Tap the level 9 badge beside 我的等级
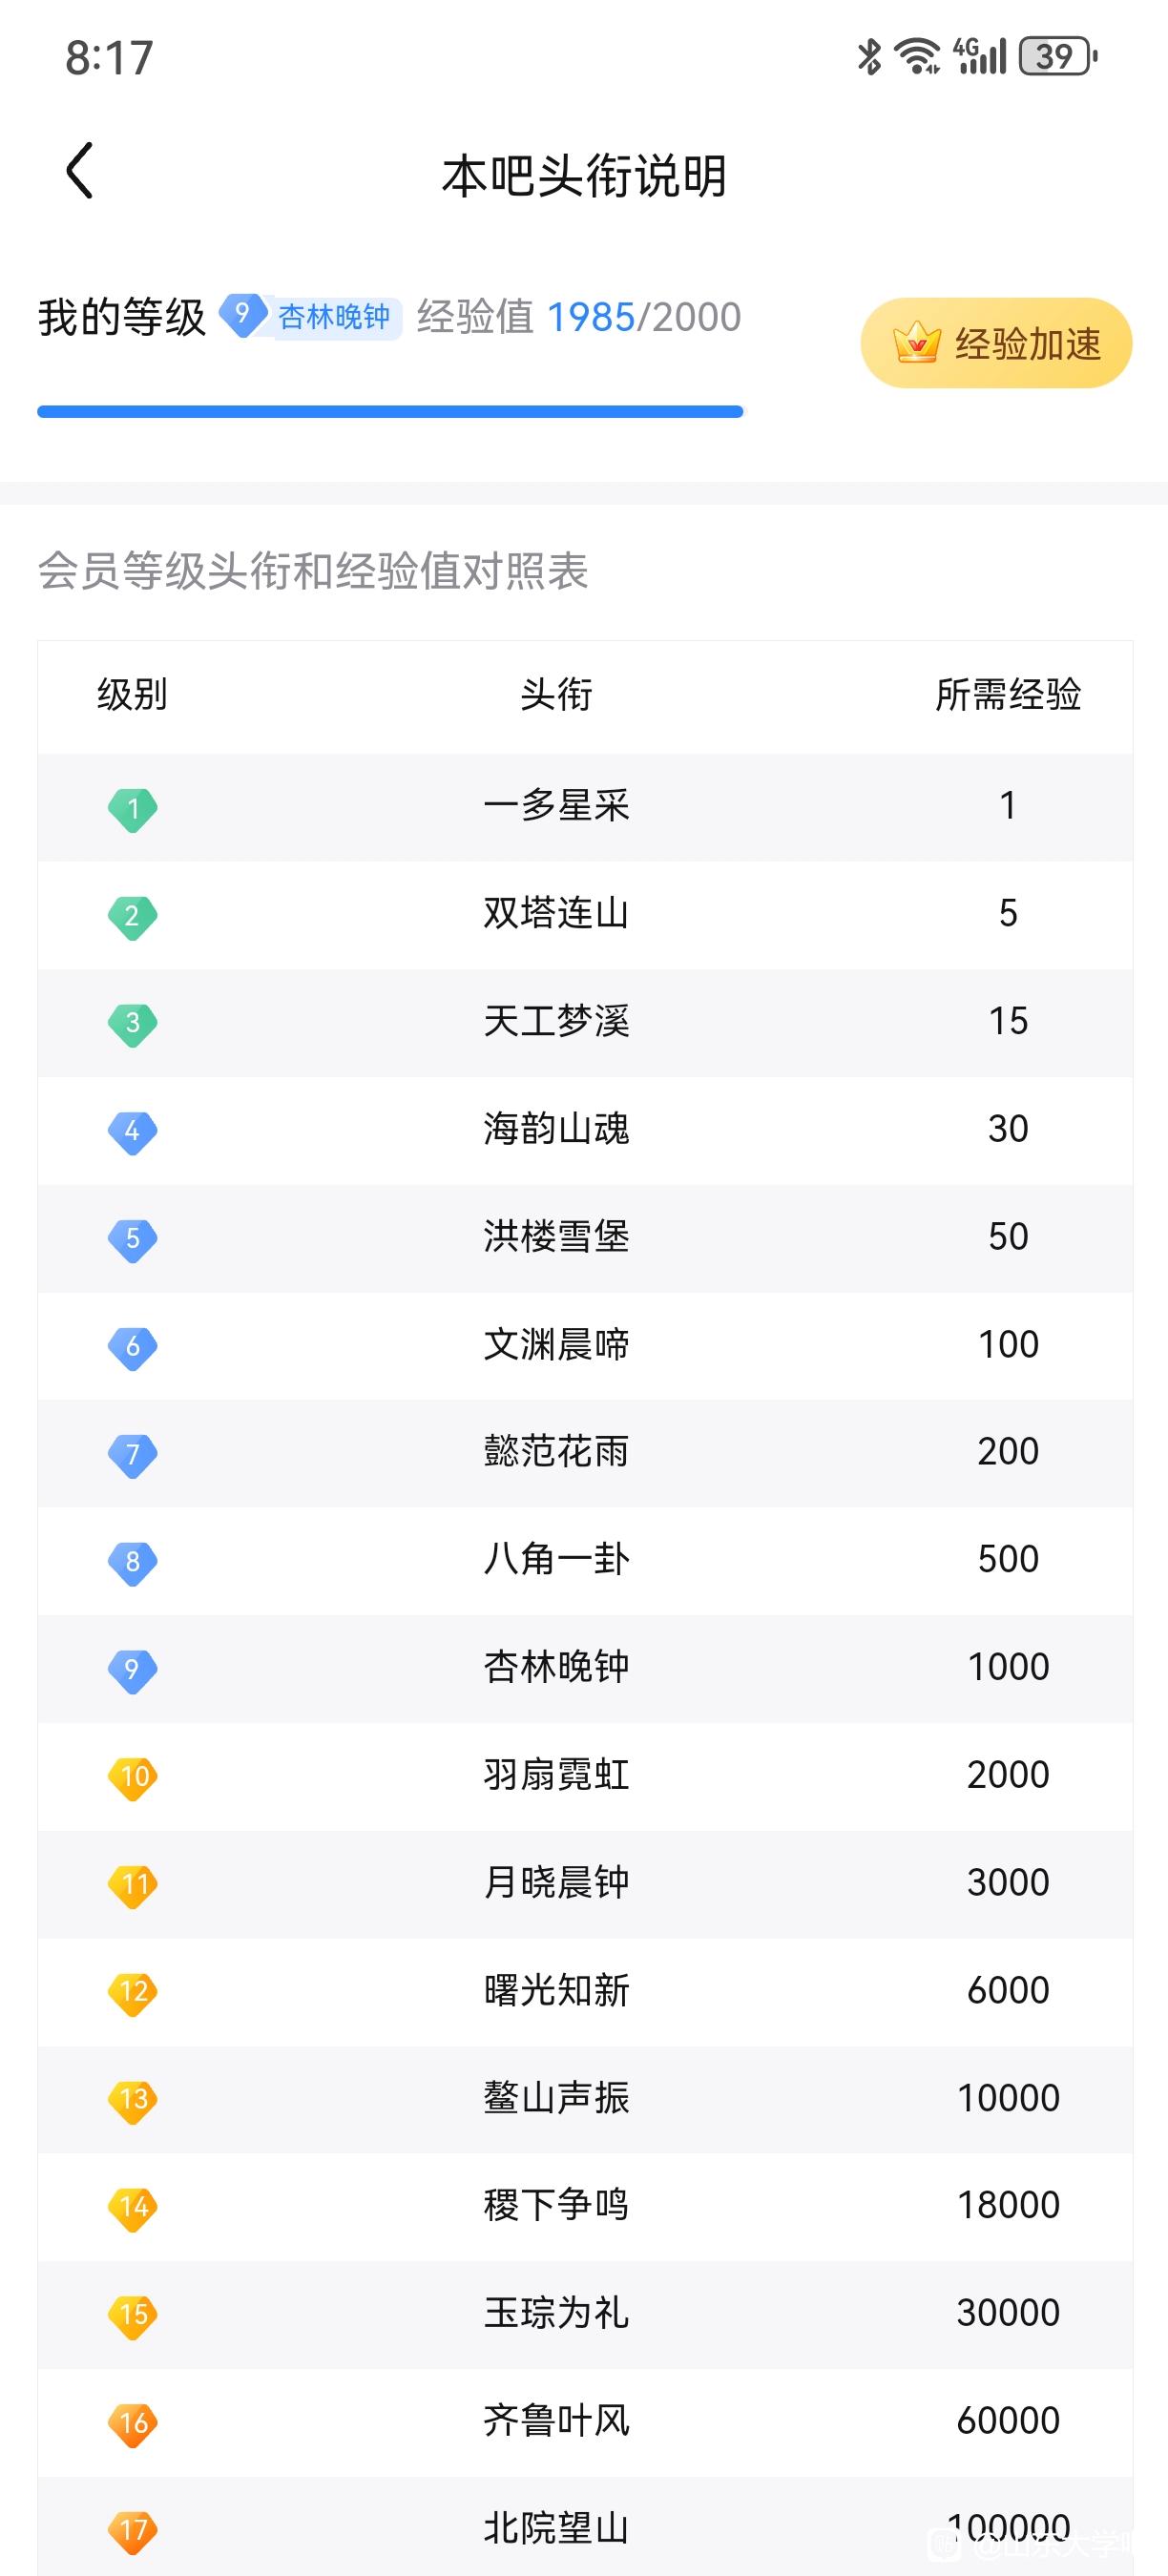This screenshot has width=1168, height=2576. click(242, 316)
